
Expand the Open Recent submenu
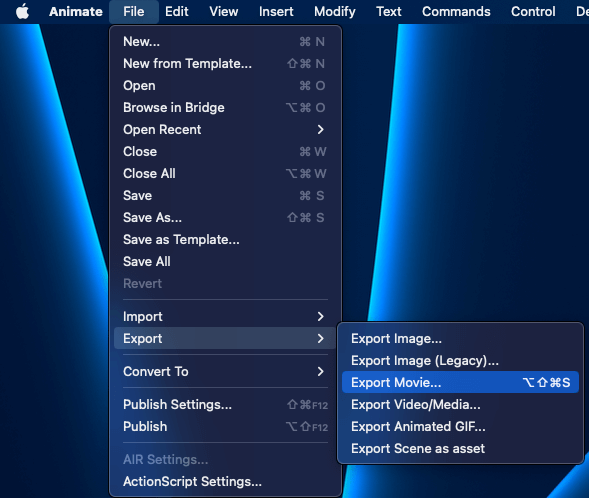225,130
